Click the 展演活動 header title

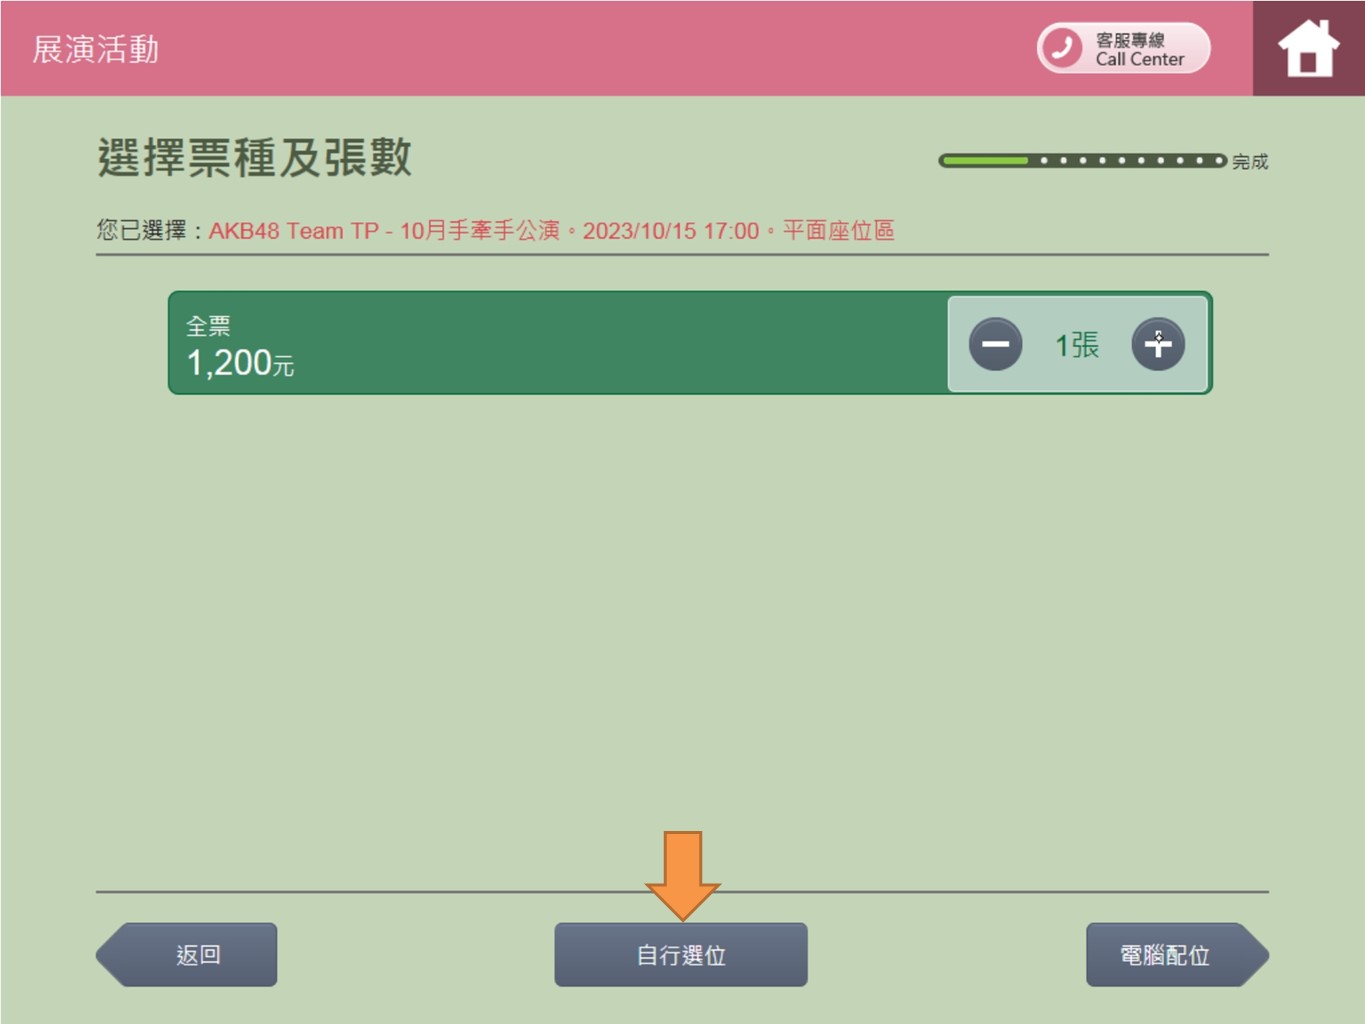pyautogui.click(x=96, y=49)
